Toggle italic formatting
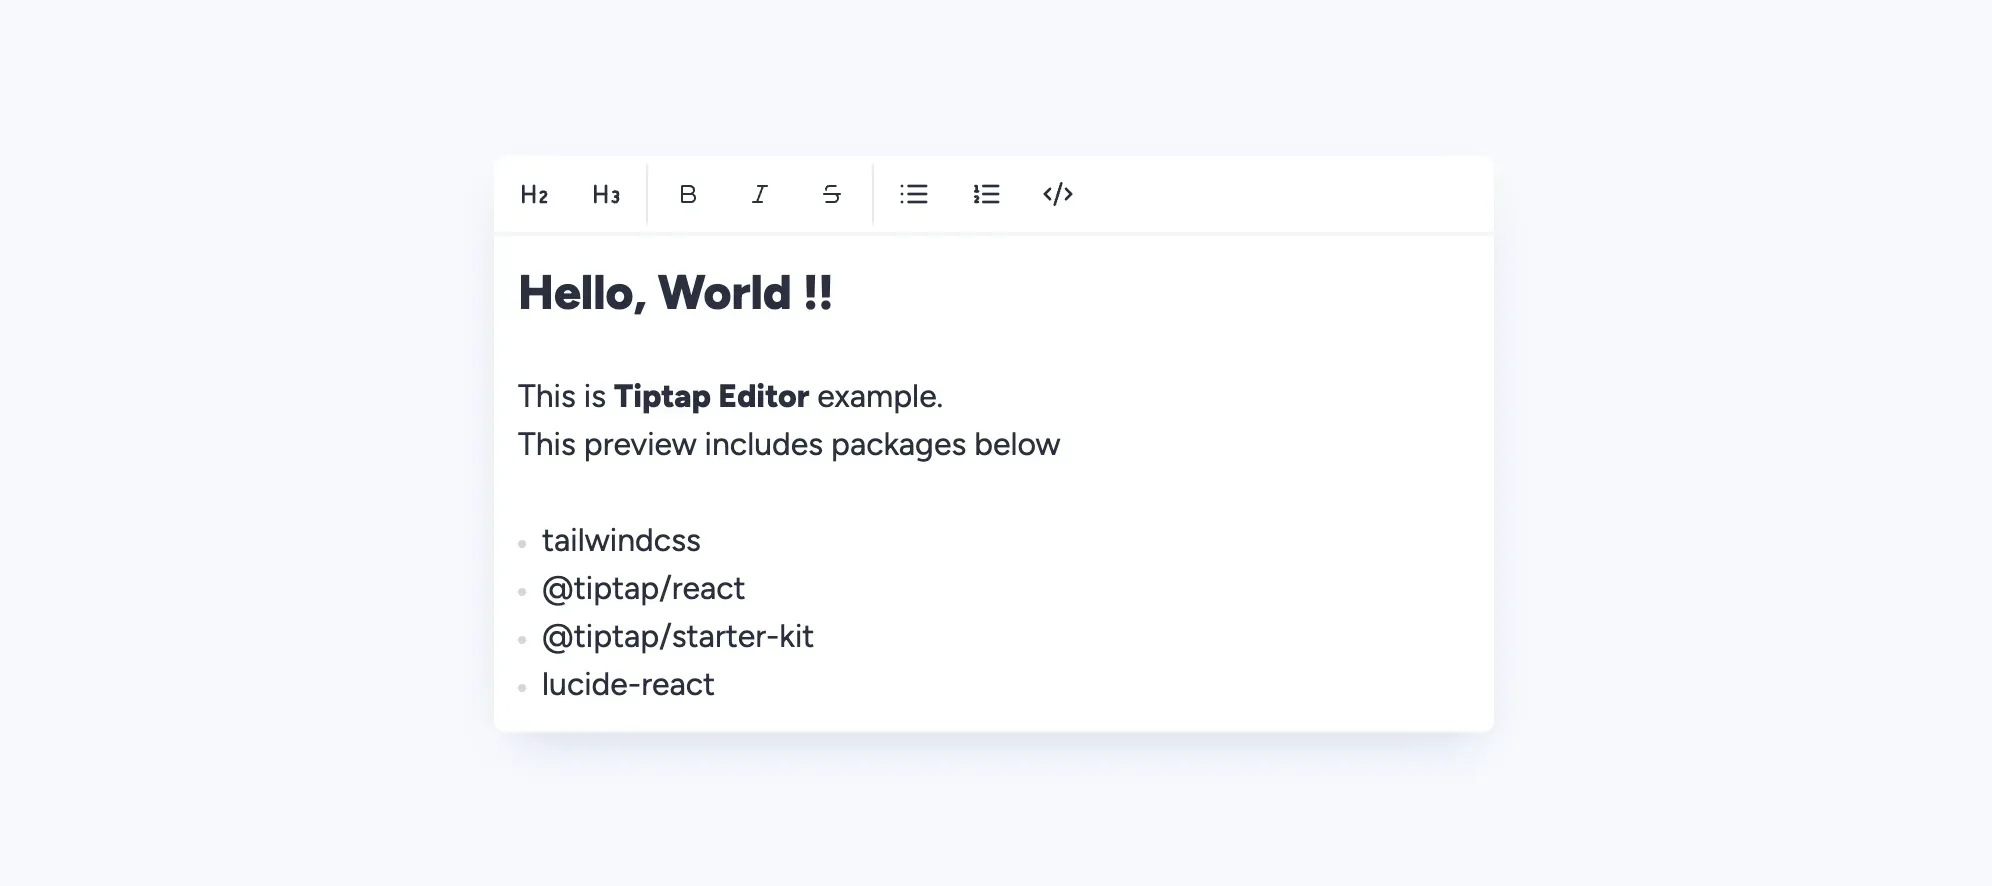 pos(760,194)
